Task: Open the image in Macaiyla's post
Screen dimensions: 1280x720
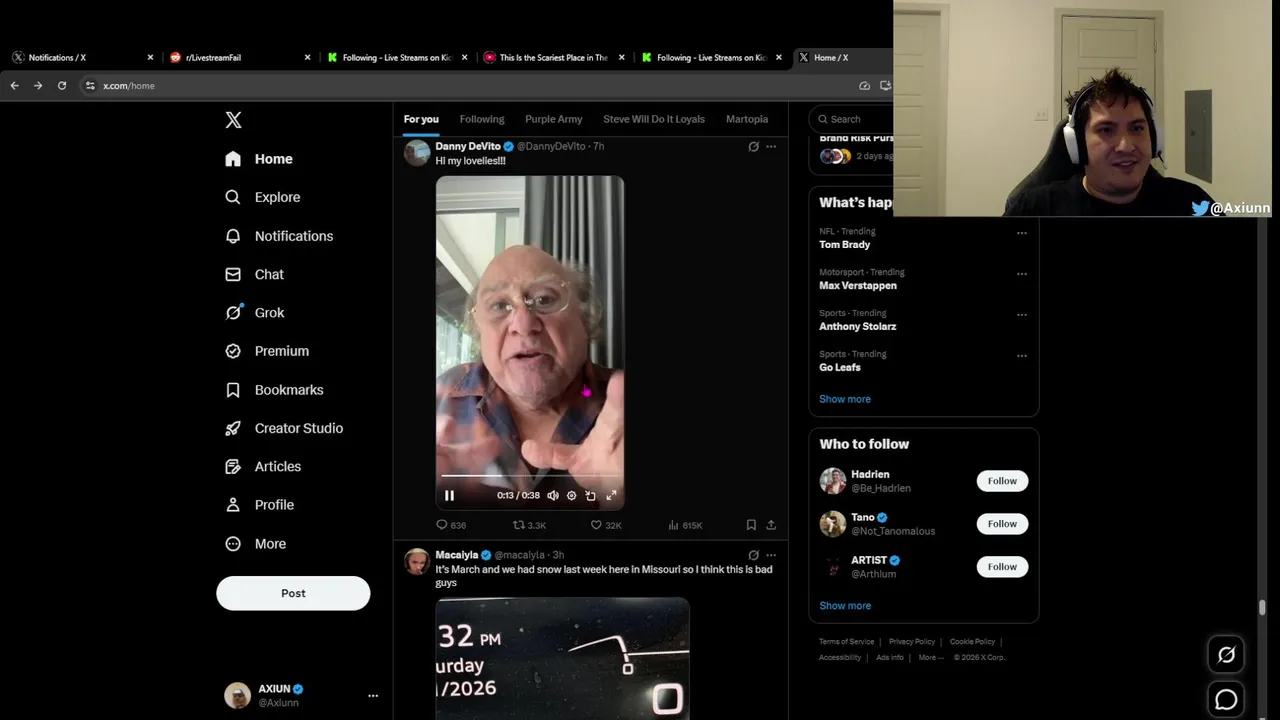Action: point(562,659)
